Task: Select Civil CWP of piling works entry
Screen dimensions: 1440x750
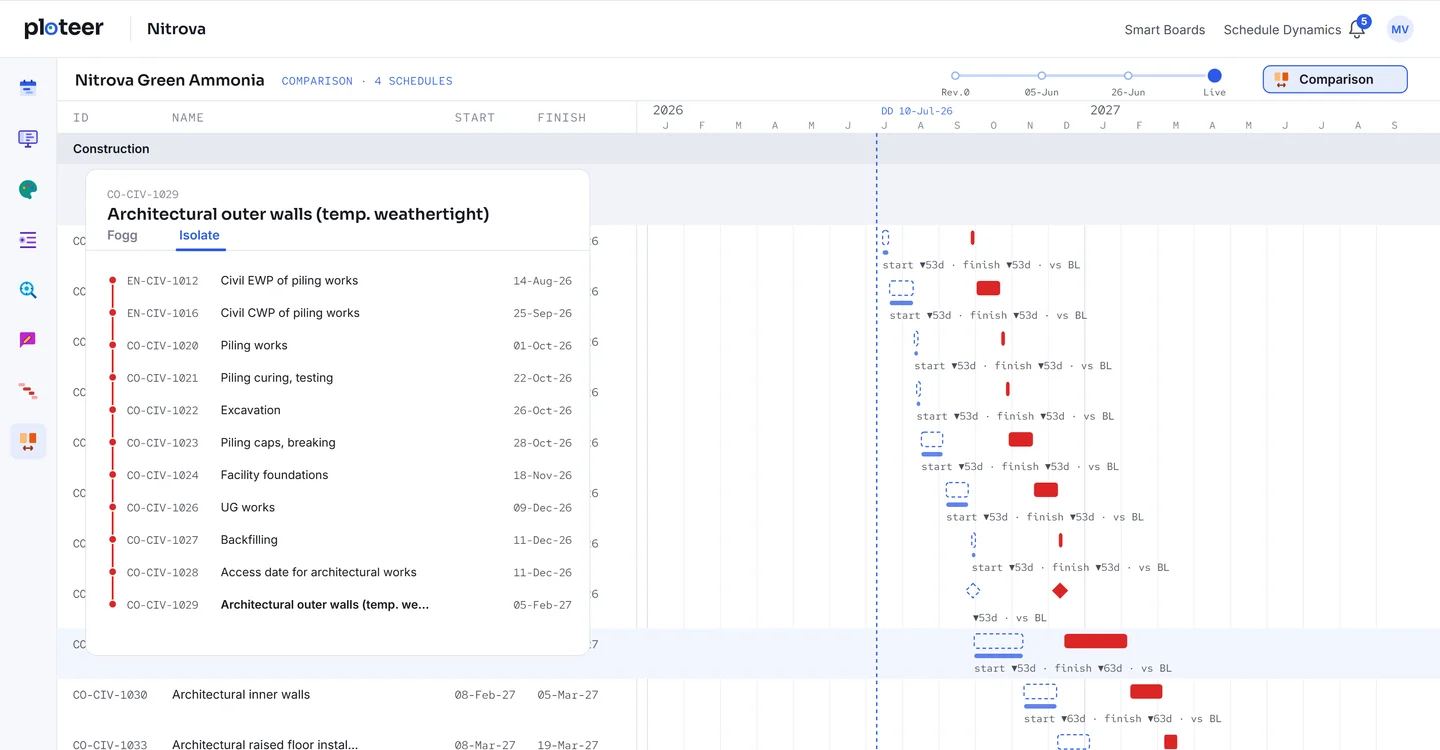Action: click(340, 313)
